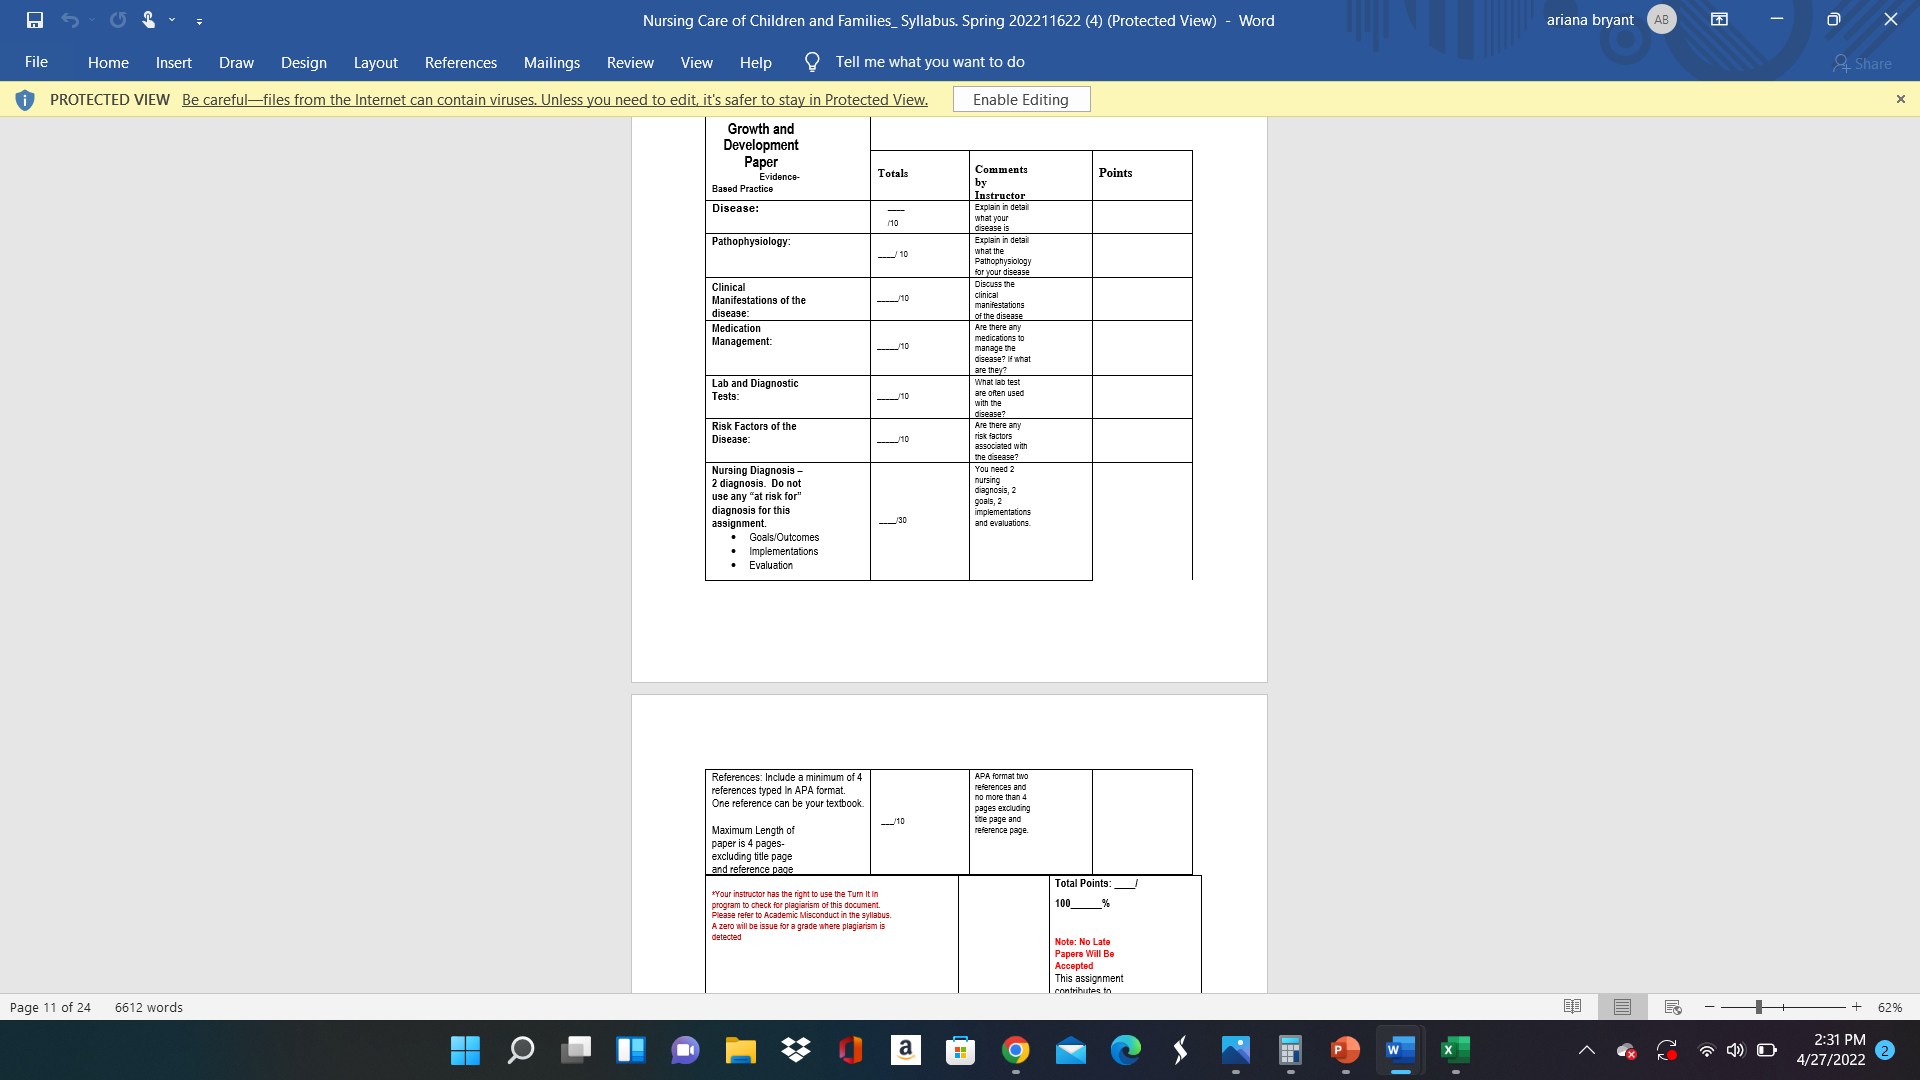Click the Protected View warning link text
This screenshot has width=1920, height=1080.
coord(554,99)
